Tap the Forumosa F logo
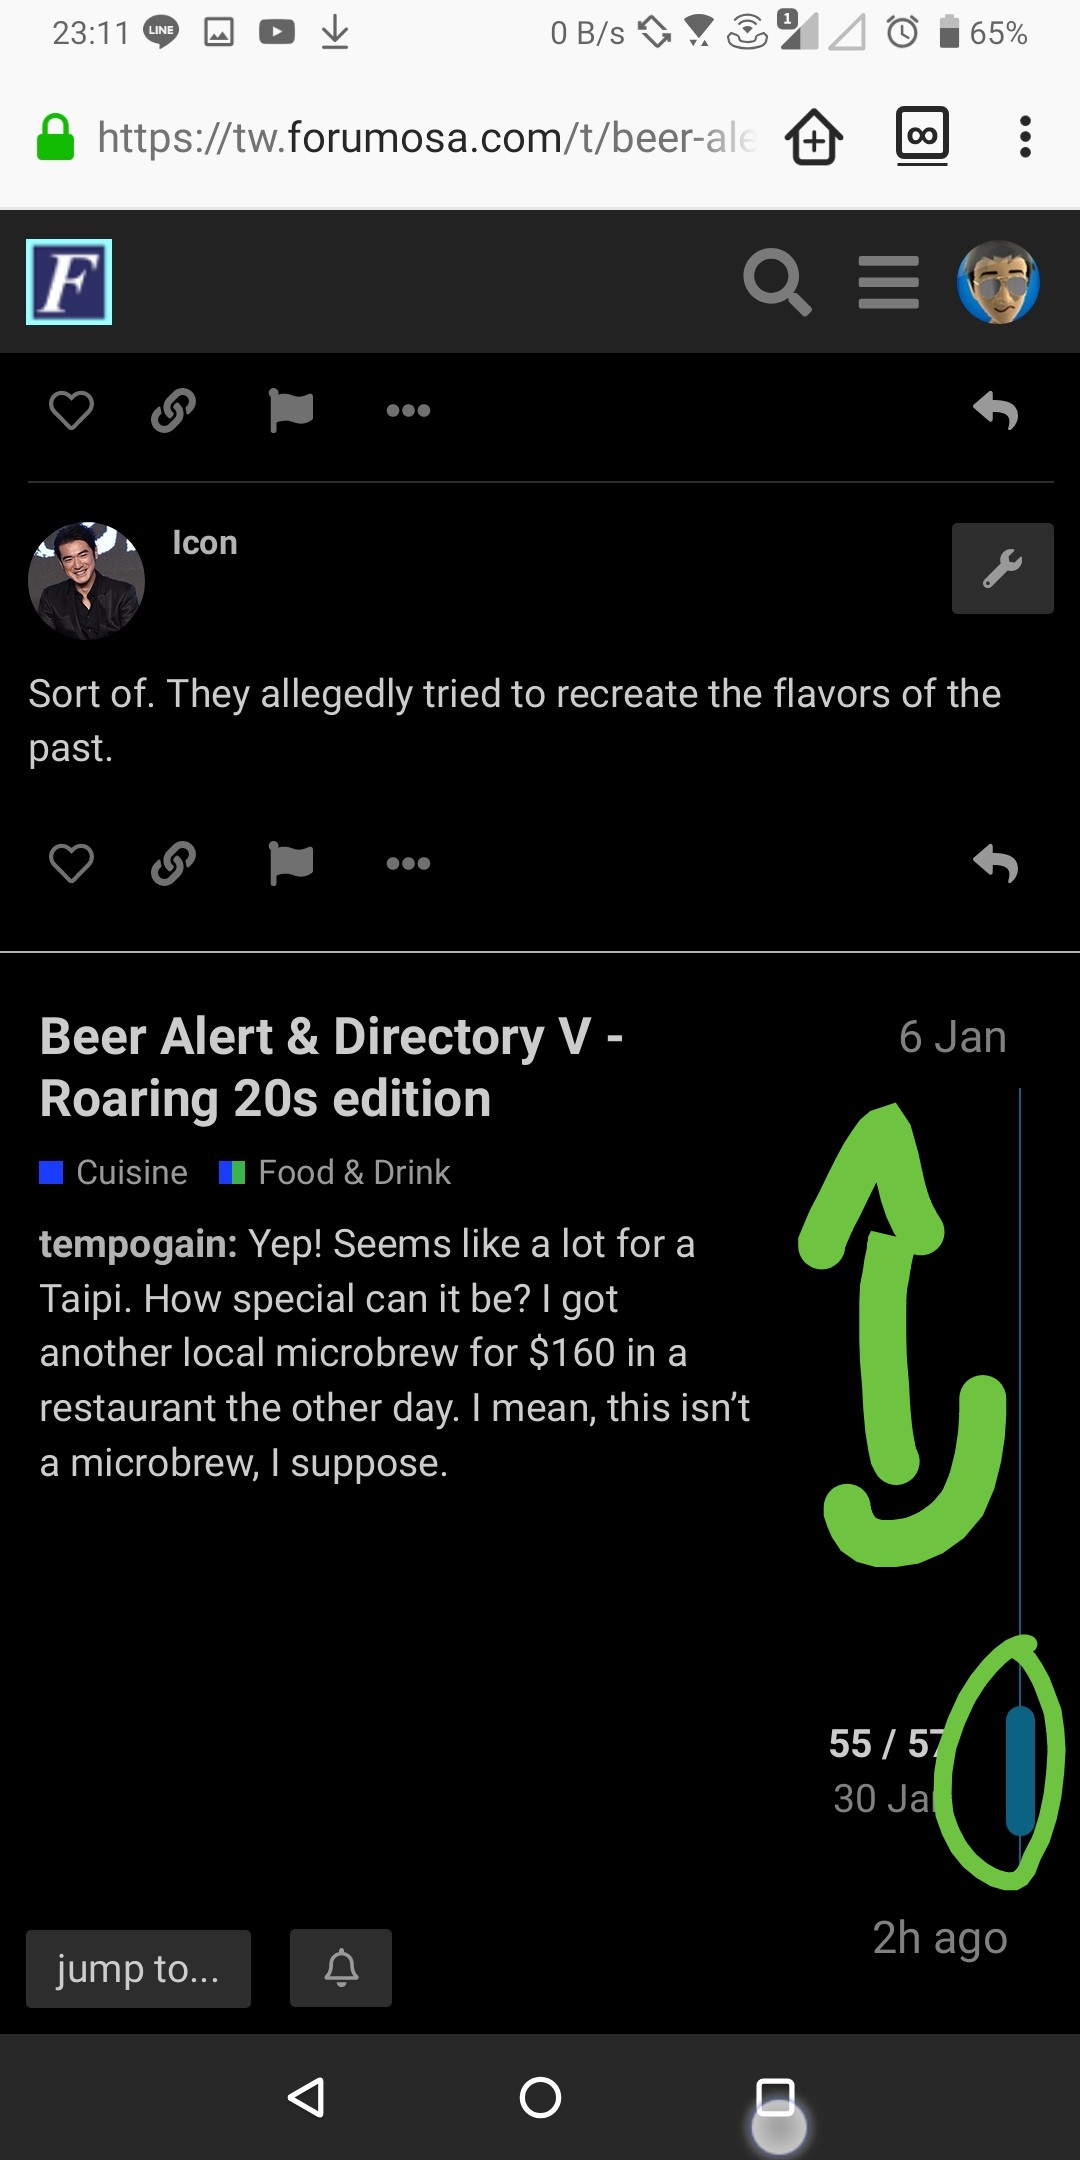Image resolution: width=1080 pixels, height=2160 pixels. [69, 282]
